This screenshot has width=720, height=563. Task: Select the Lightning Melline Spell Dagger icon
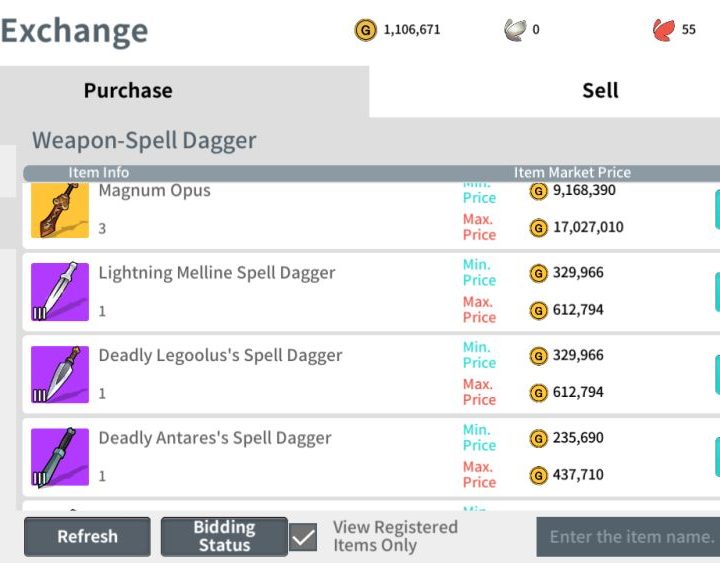(x=60, y=292)
